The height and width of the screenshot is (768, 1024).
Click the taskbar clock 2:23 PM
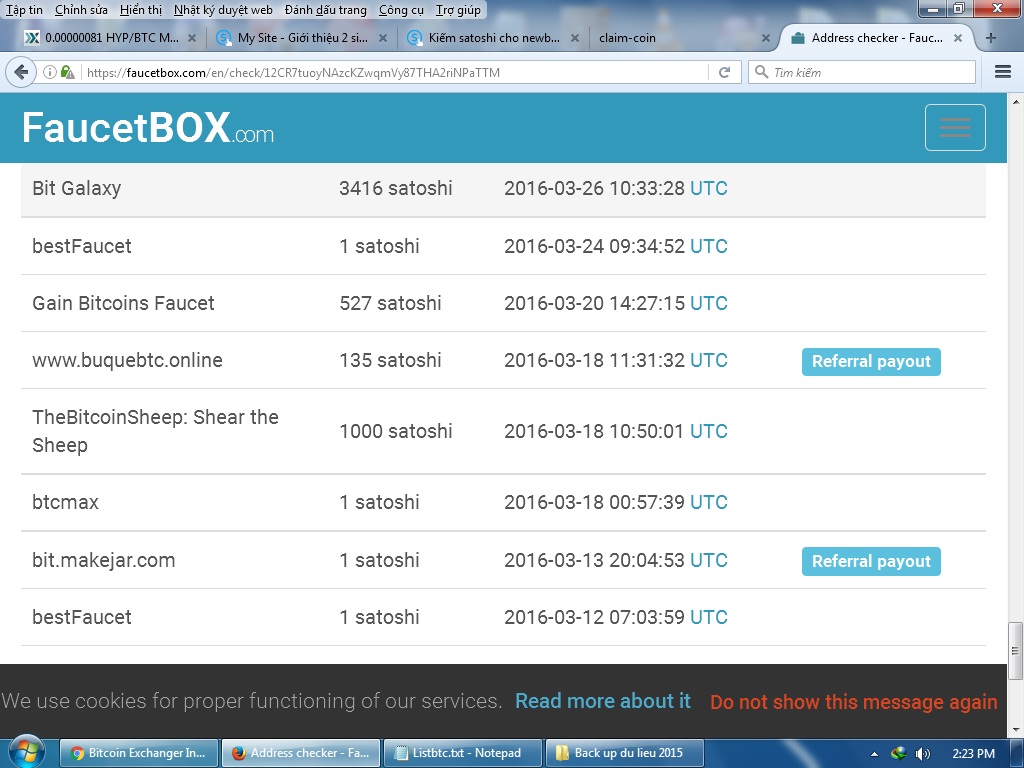click(x=973, y=754)
